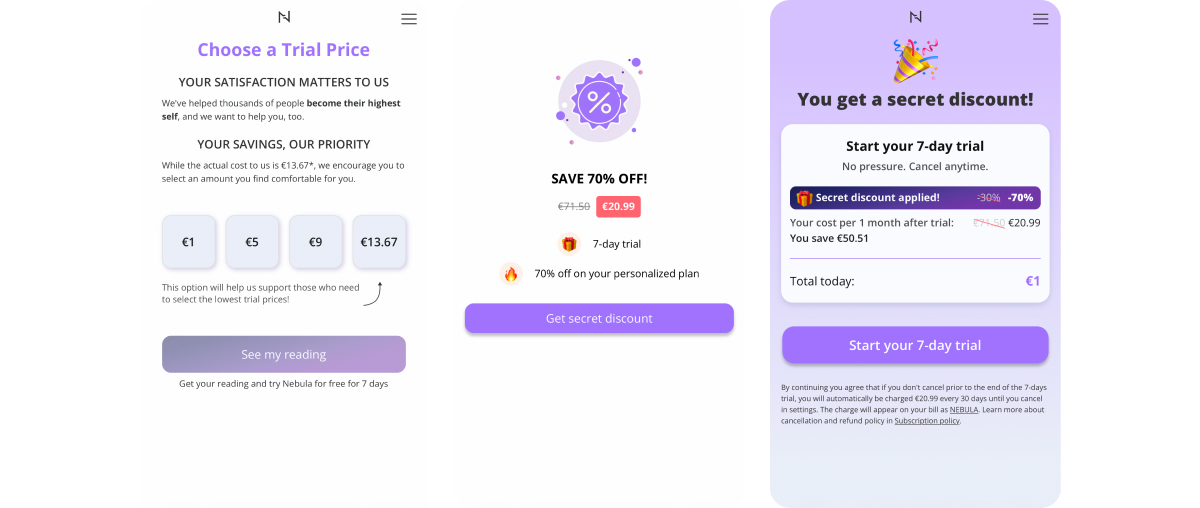The height and width of the screenshot is (508, 1200).
Task: Click the party popper celebration icon
Action: (914, 60)
